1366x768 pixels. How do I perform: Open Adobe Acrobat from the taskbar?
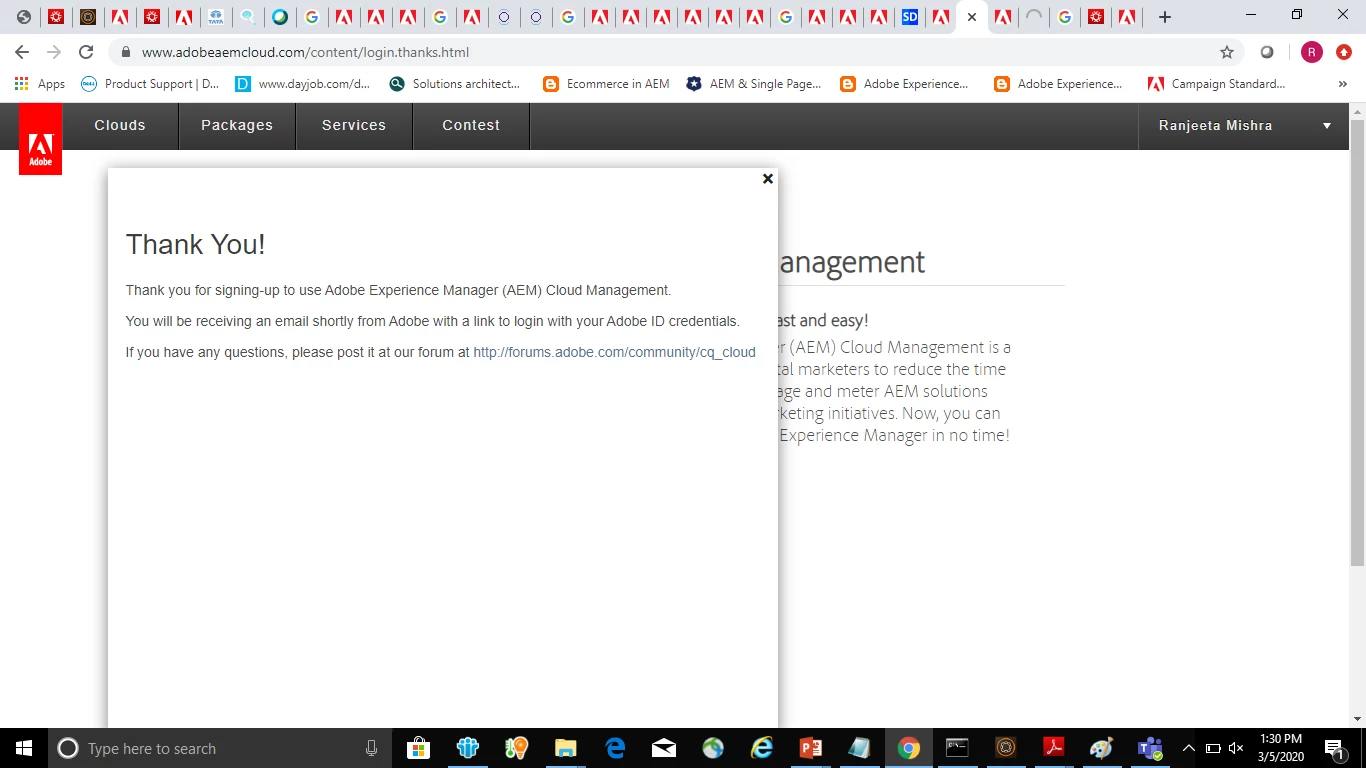tap(1054, 748)
